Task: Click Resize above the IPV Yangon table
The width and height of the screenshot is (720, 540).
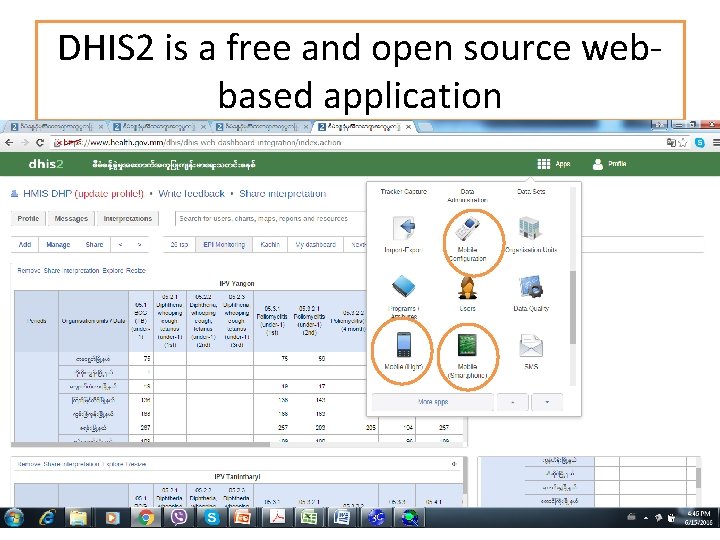Action: tap(136, 270)
